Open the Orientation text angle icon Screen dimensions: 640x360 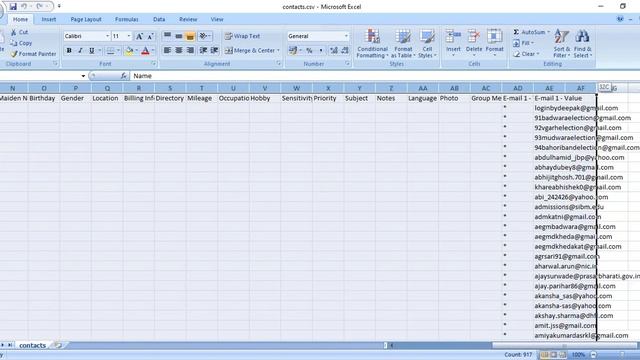click(x=204, y=36)
